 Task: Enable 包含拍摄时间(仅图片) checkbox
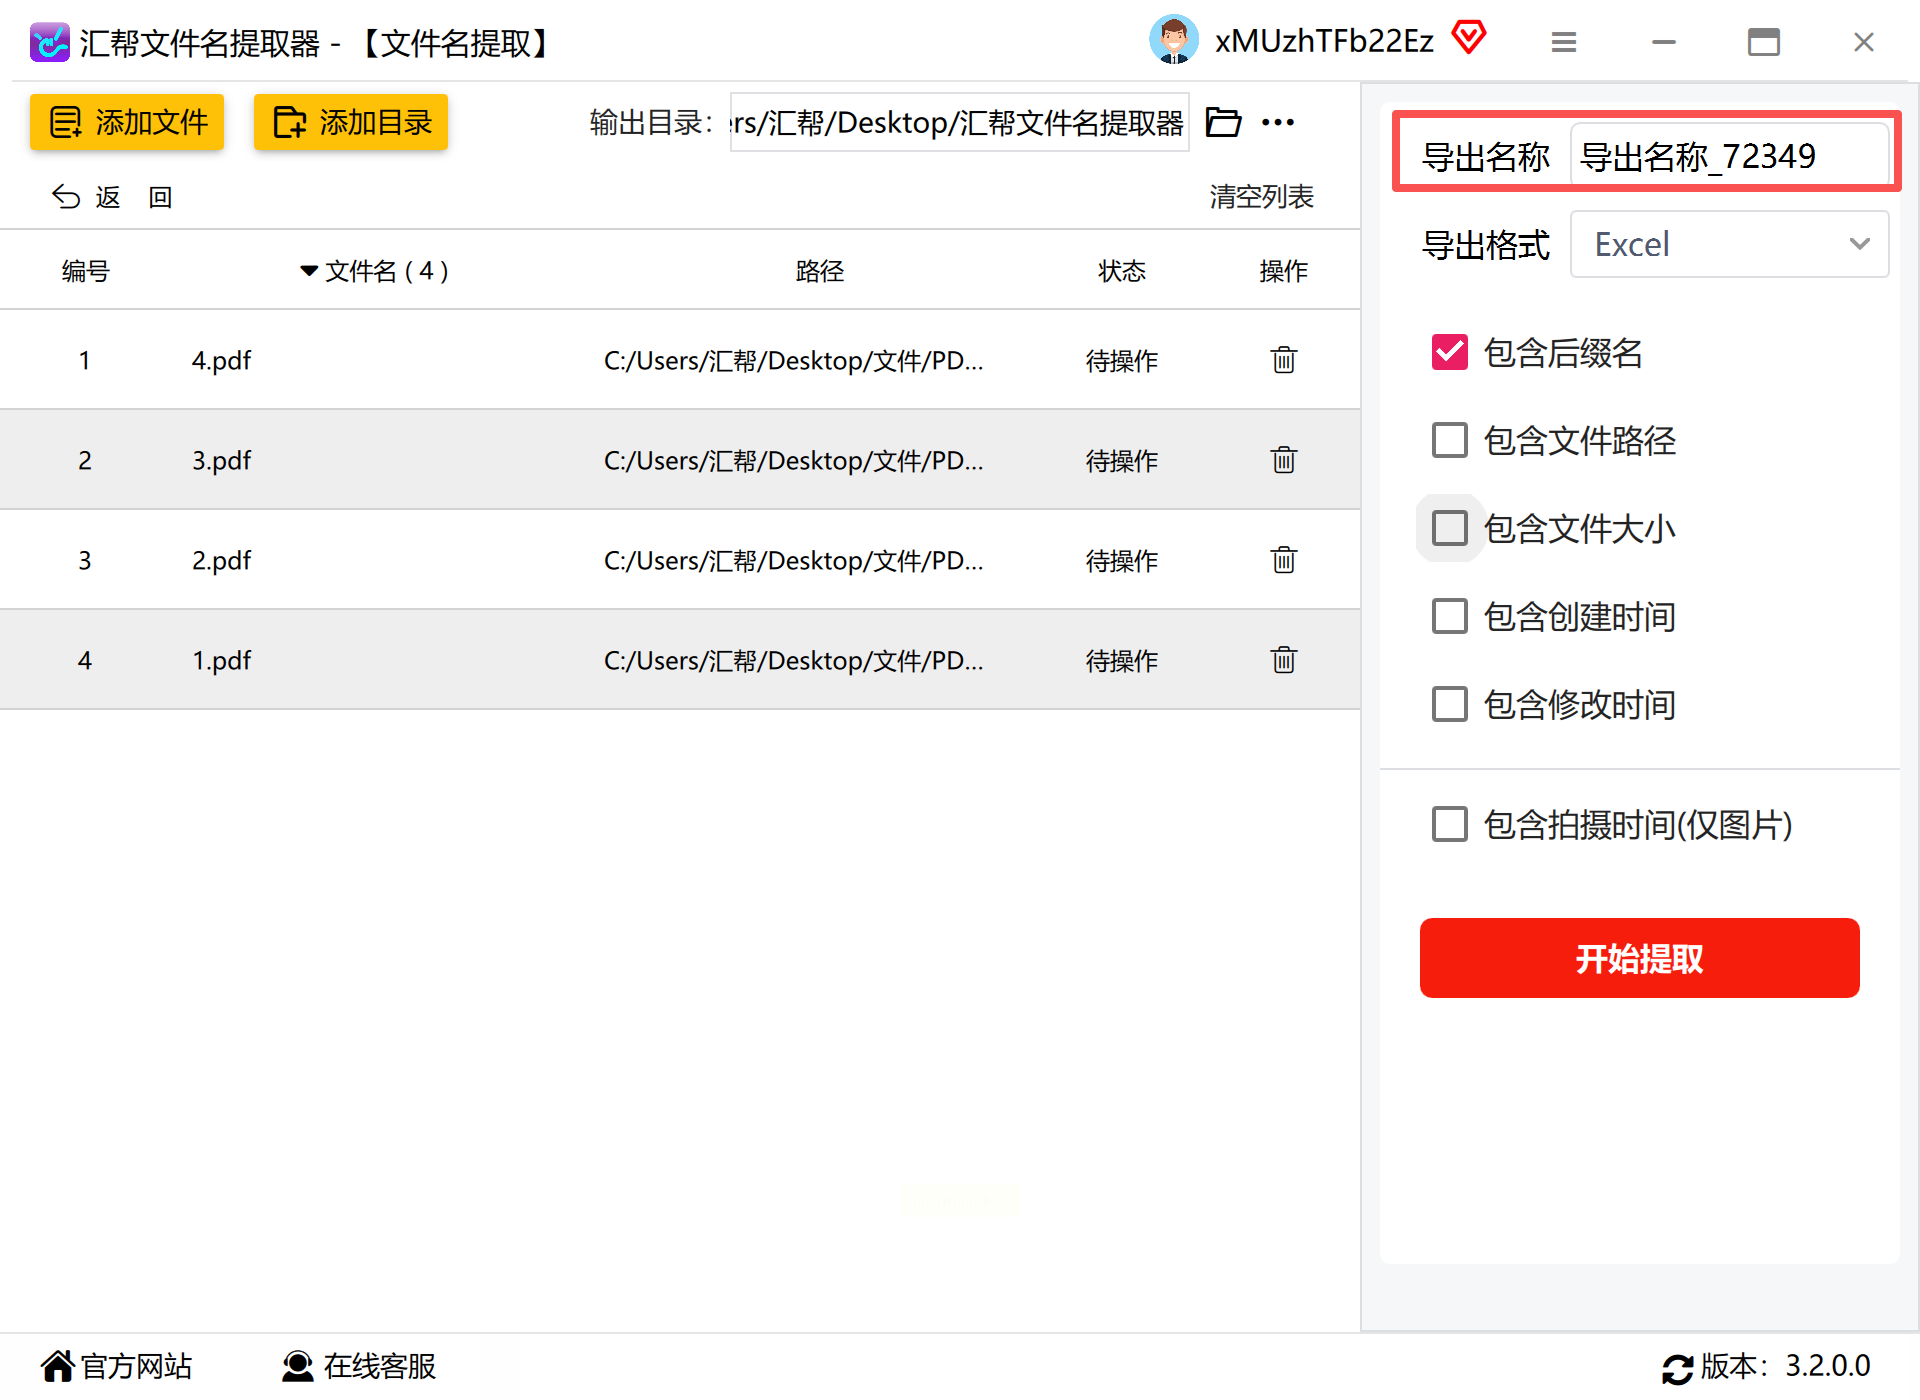point(1449,824)
